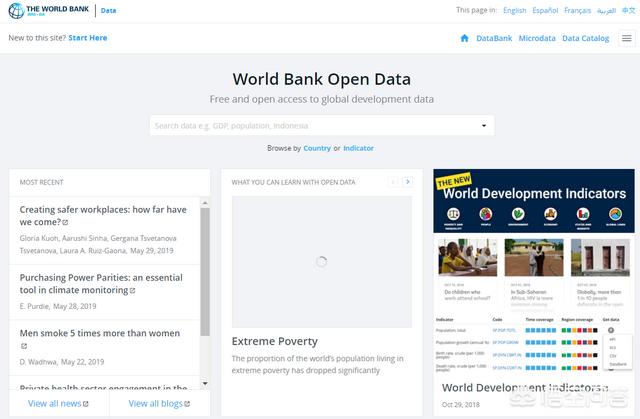Click Economy theme icon in banner
This screenshot has width=640, height=419.
click(x=551, y=214)
